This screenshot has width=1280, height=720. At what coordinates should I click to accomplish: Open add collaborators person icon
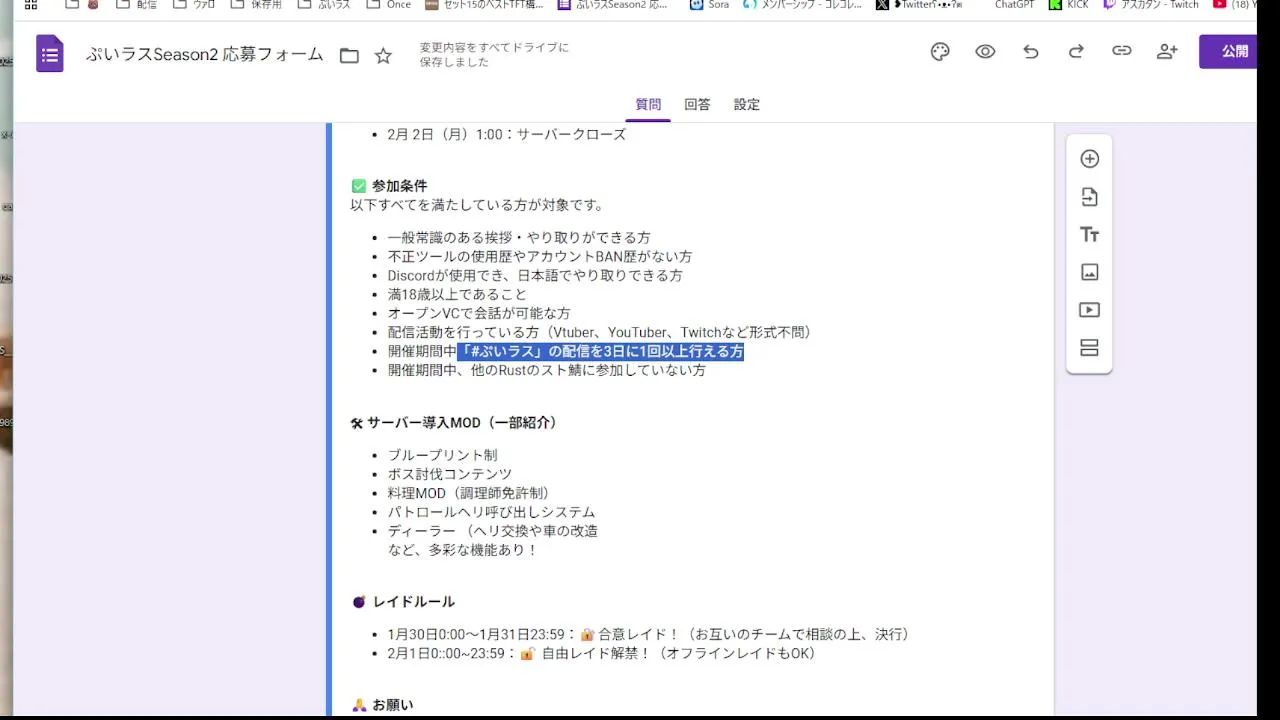[x=1167, y=52]
